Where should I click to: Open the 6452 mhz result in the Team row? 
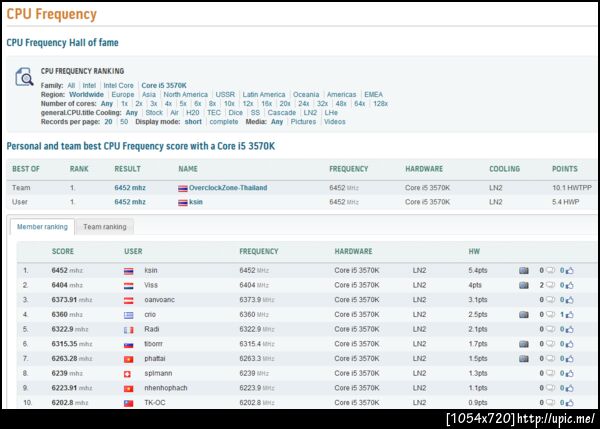tap(130, 188)
